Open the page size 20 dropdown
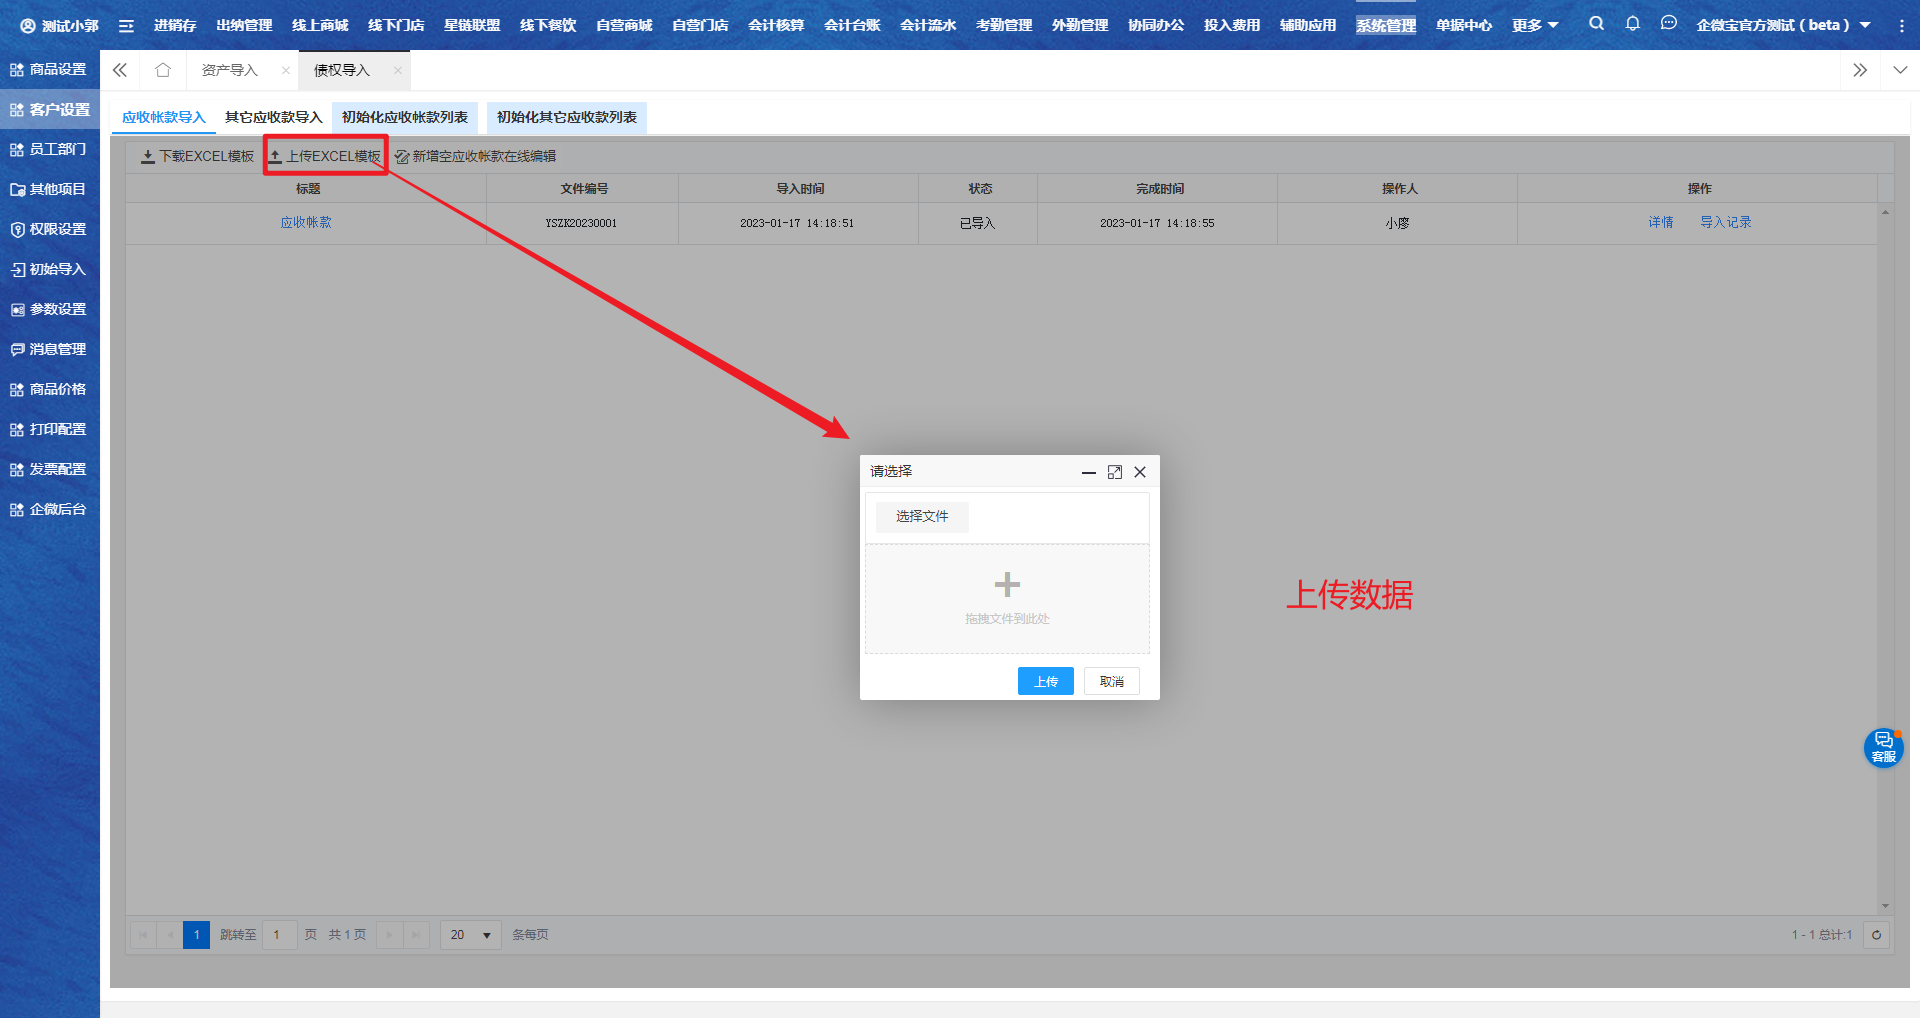This screenshot has width=1920, height=1018. (x=470, y=935)
